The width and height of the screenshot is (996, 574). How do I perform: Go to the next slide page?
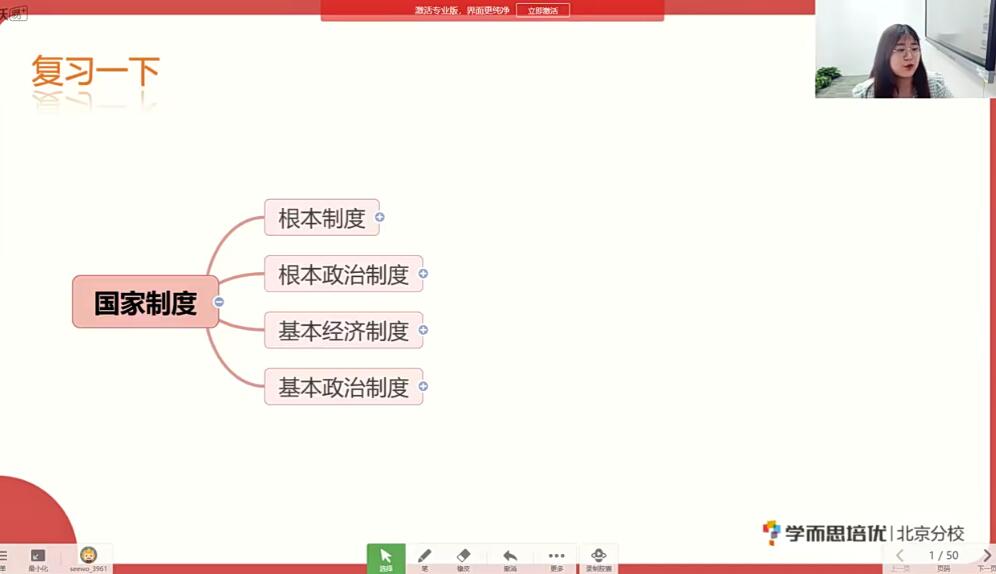[986, 556]
